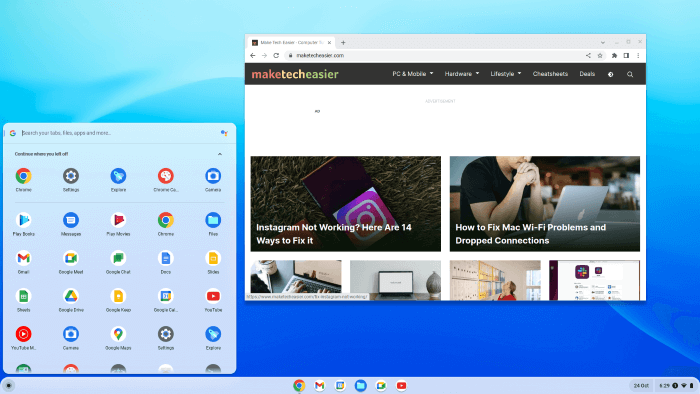Launch YouTube from the launcher grid

pyautogui.click(x=213, y=296)
